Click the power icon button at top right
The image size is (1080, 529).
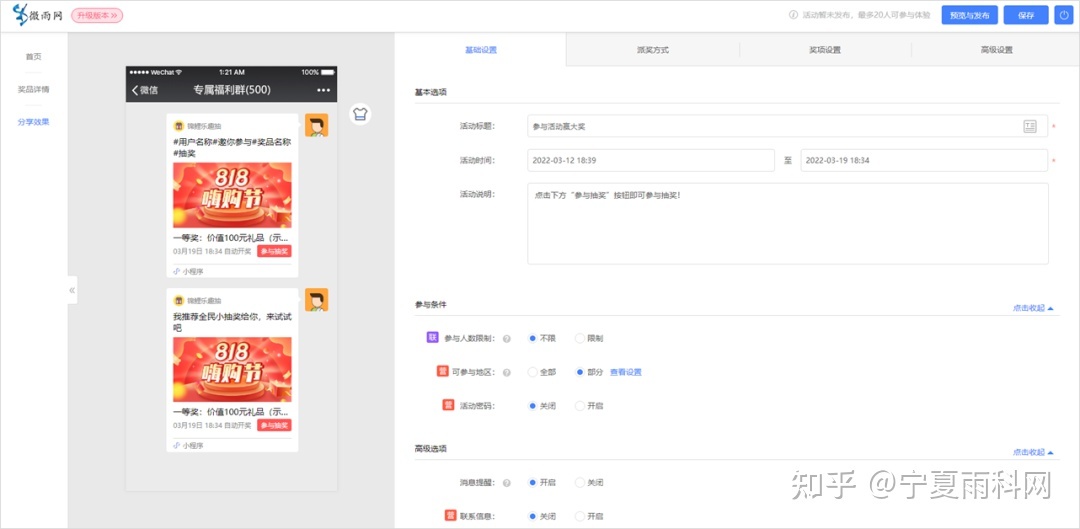click(x=1062, y=15)
